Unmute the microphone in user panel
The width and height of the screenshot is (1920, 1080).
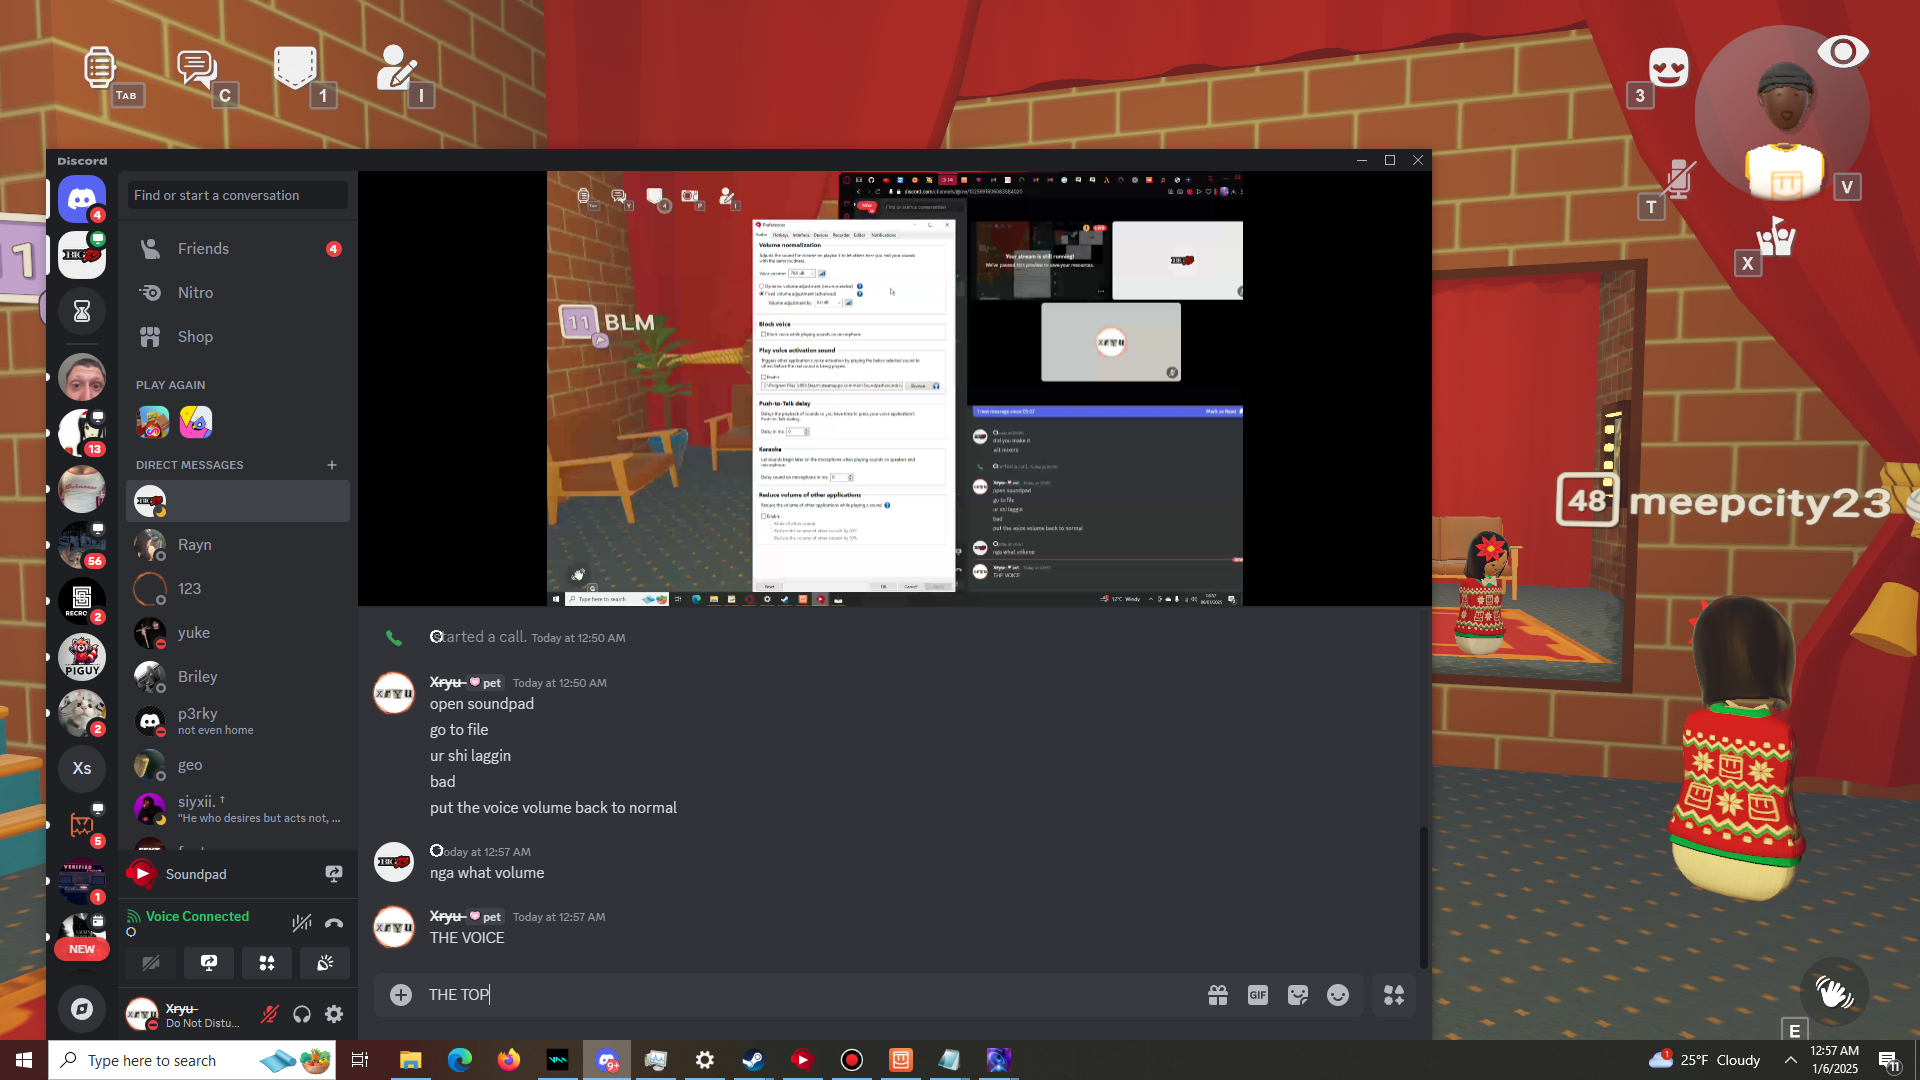pos(269,1014)
